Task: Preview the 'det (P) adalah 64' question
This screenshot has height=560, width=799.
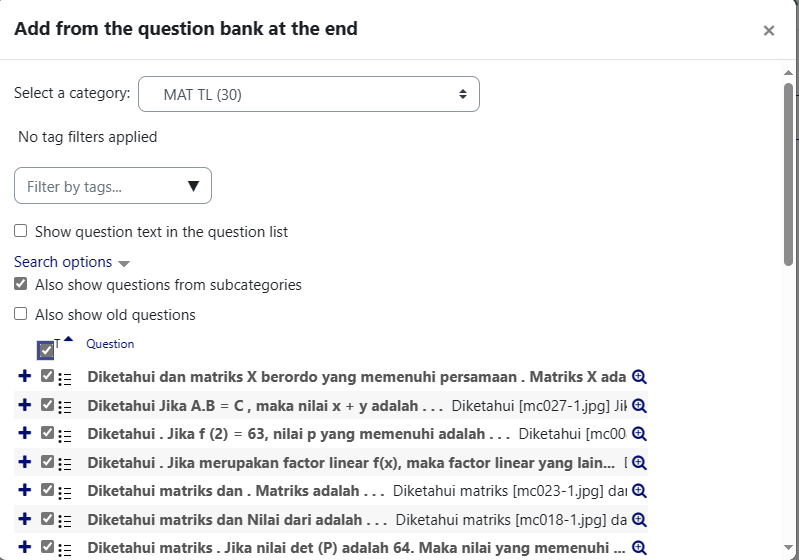Action: tap(639, 548)
